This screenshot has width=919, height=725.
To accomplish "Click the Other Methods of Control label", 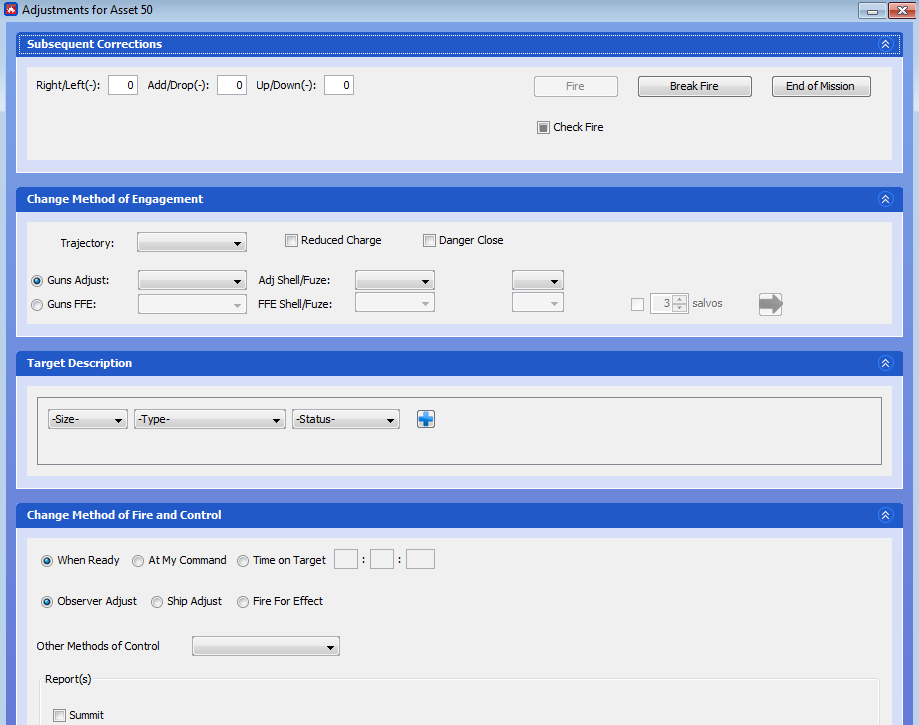I will point(98,646).
